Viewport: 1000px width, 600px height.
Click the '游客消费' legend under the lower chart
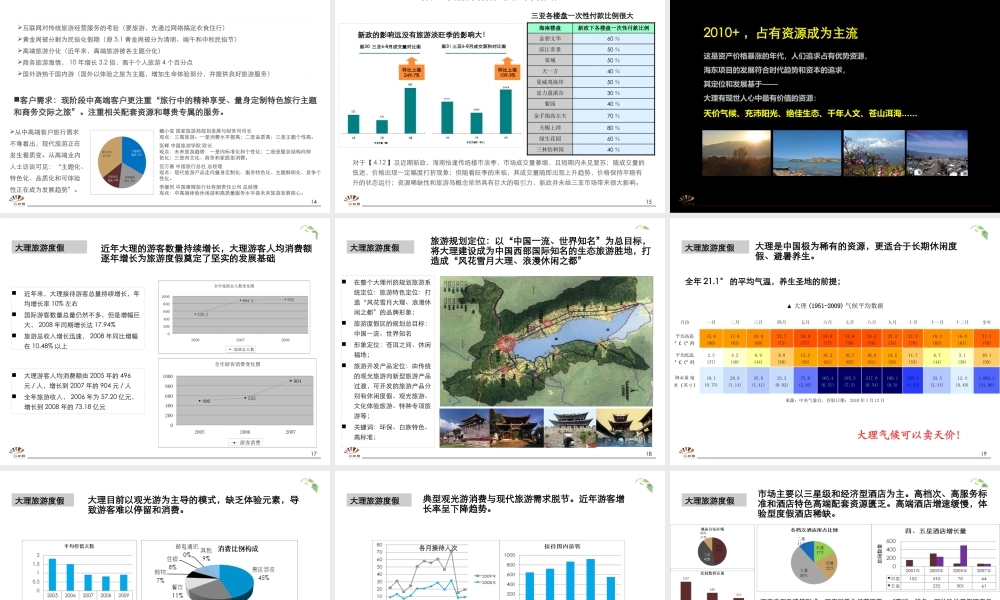pyautogui.click(x=245, y=442)
